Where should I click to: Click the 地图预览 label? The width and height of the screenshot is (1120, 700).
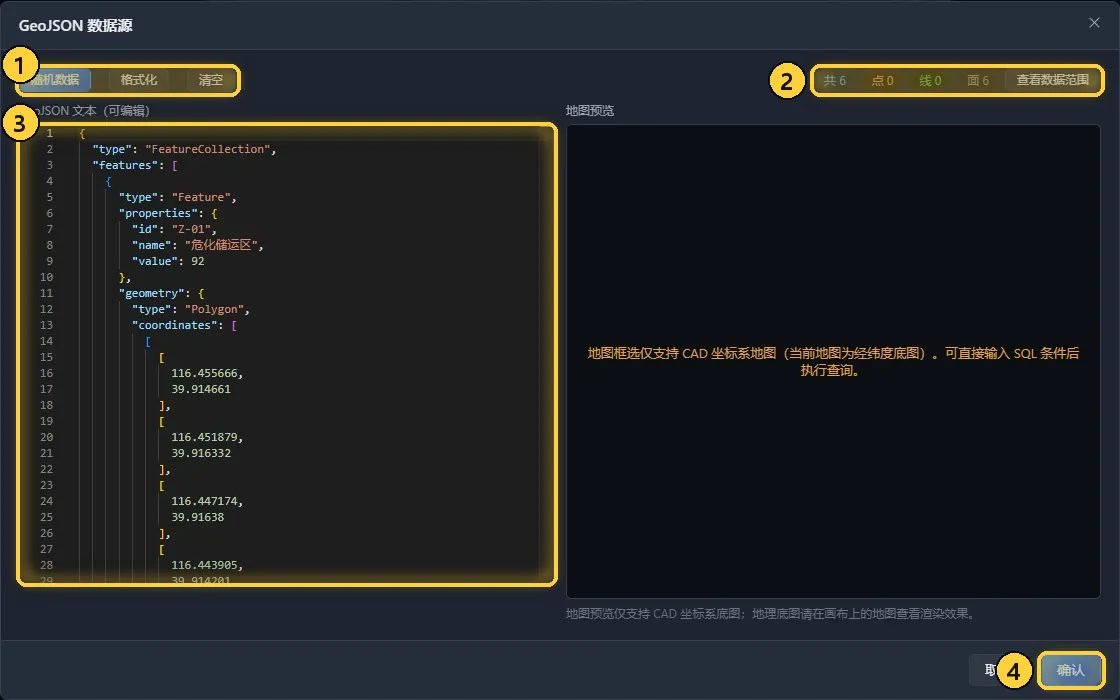coord(590,111)
